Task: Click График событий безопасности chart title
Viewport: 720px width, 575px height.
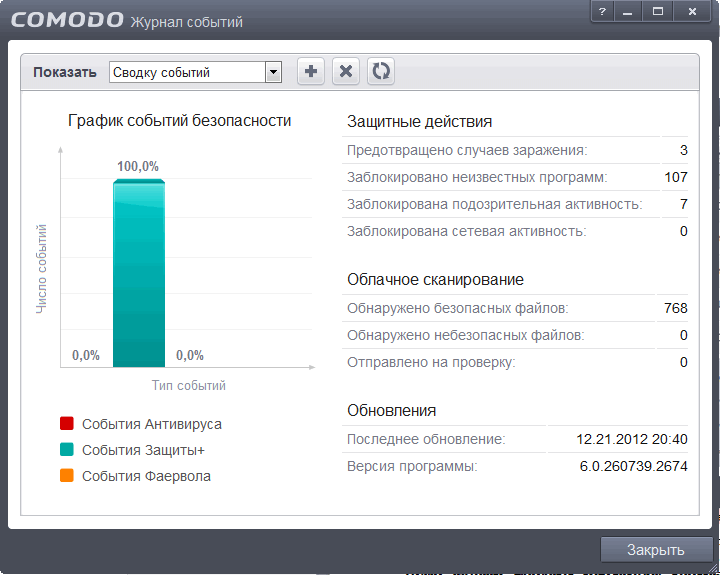Action: point(180,121)
